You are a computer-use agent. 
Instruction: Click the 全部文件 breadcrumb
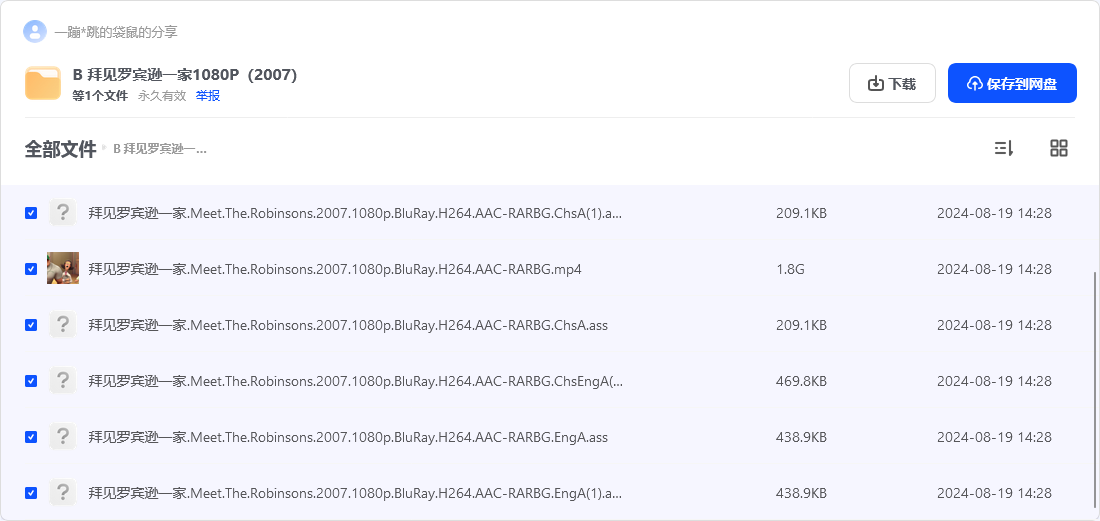(60, 149)
